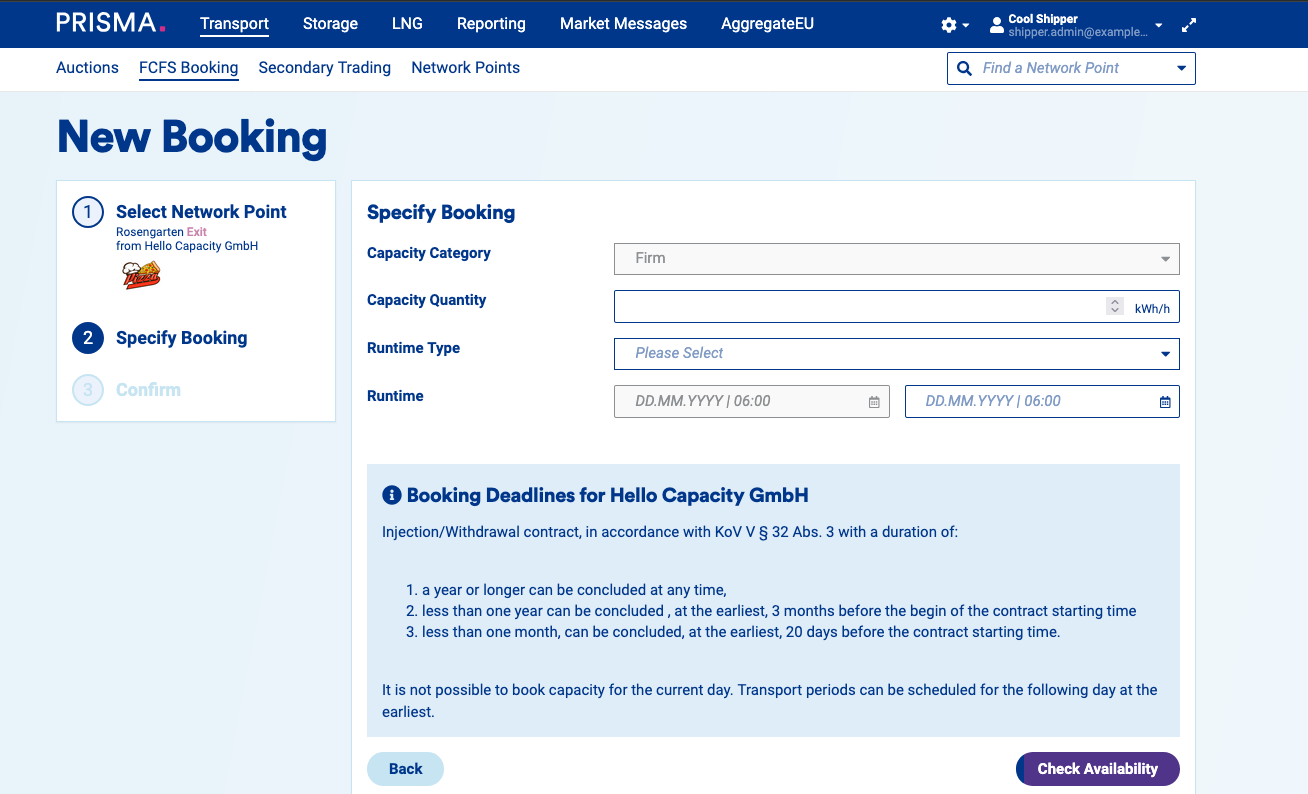Open the Transport menu
1308x794 pixels.
(234, 24)
